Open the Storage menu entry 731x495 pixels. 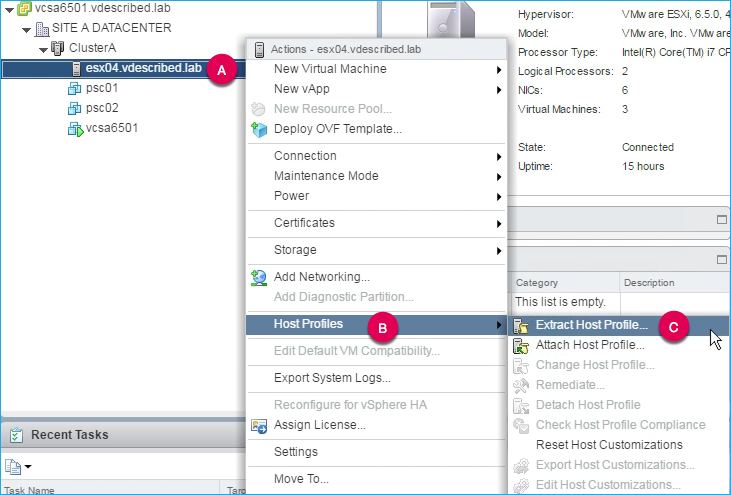click(x=376, y=250)
